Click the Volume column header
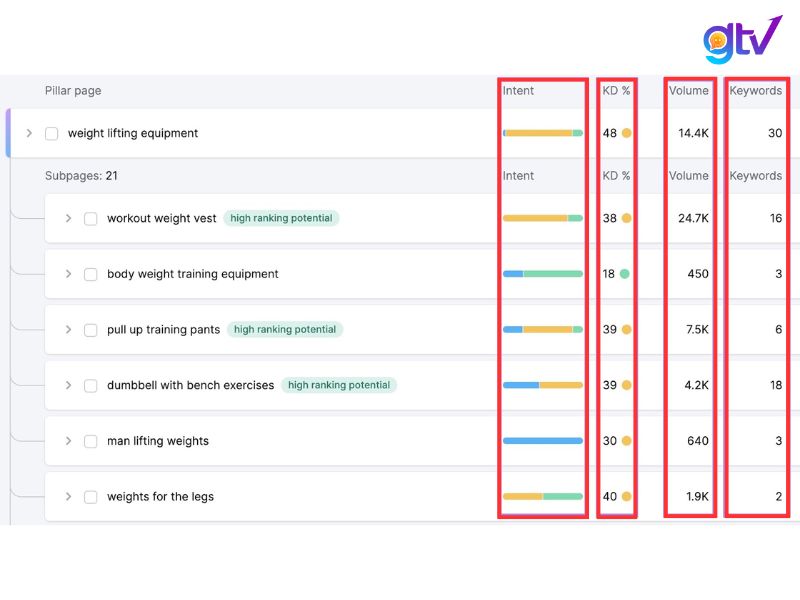800x600 pixels. tap(689, 90)
